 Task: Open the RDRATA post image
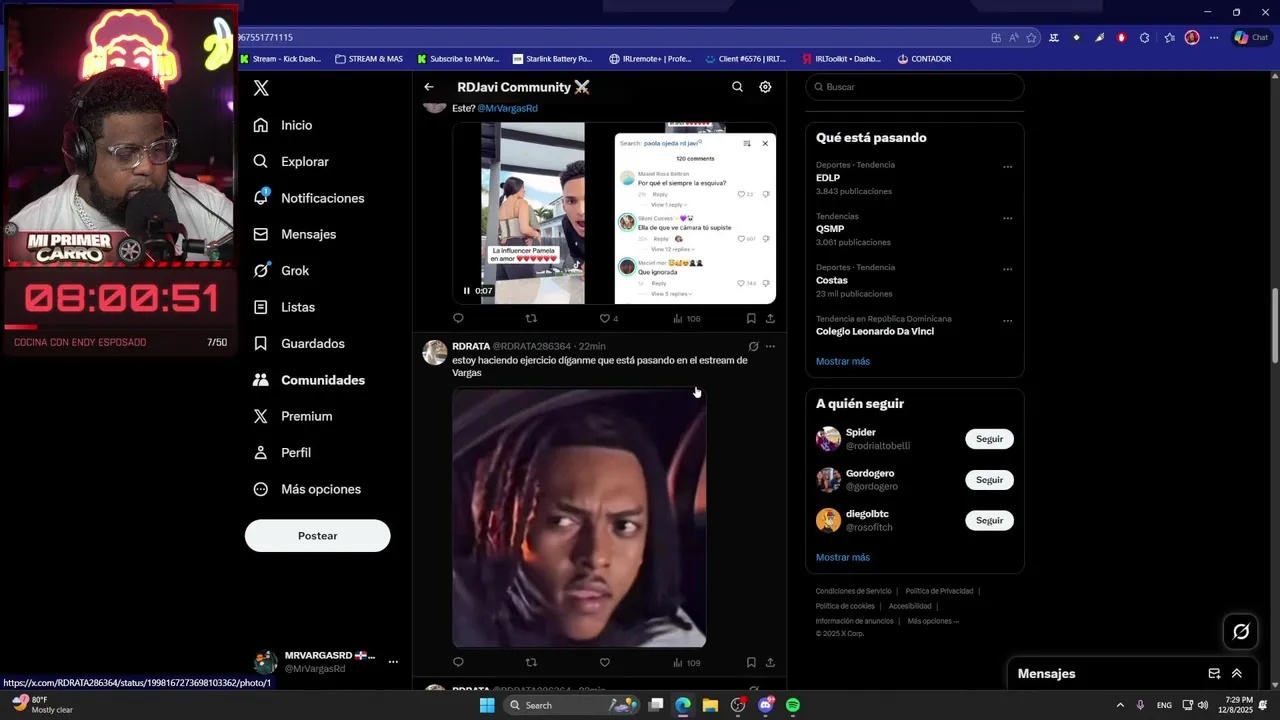(579, 518)
